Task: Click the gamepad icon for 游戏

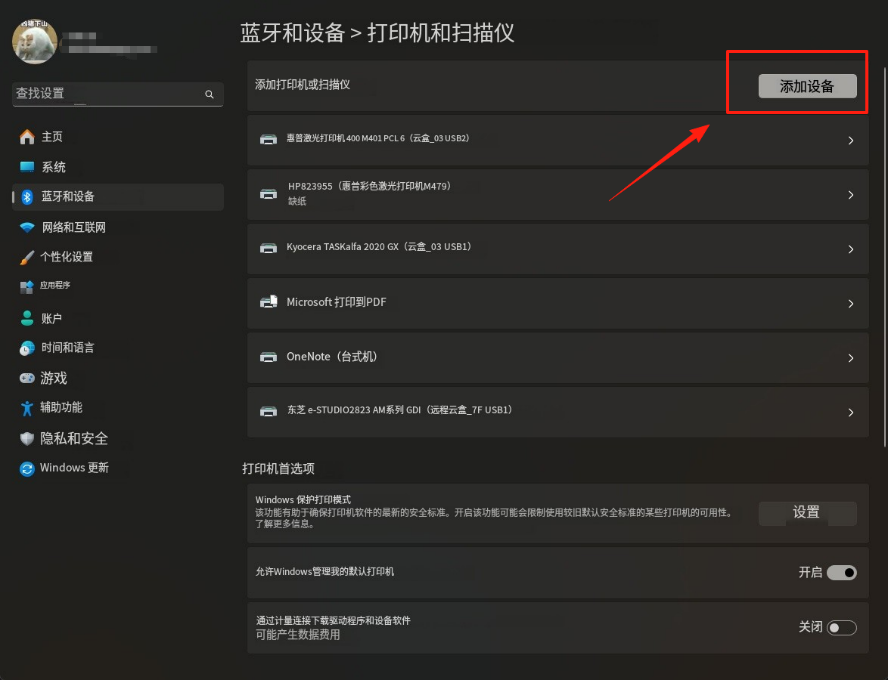Action: pyautogui.click(x=27, y=378)
